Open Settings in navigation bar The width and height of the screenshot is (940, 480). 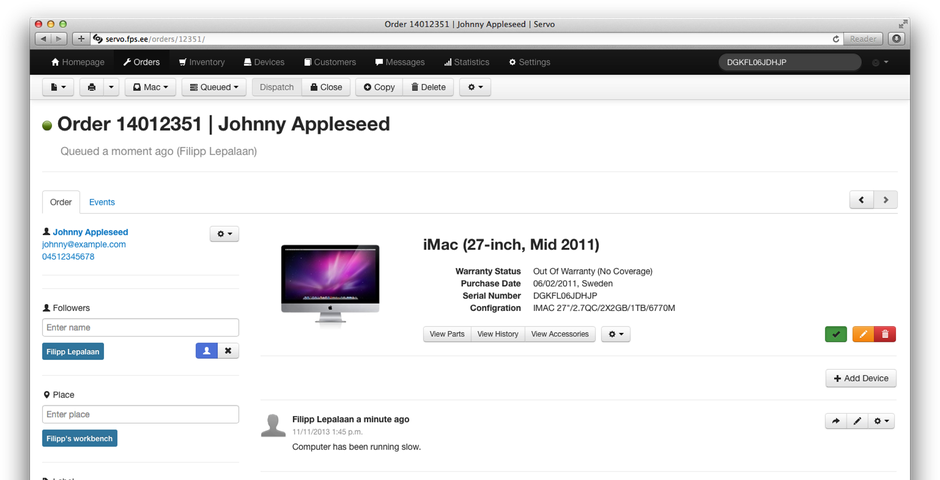click(x=529, y=62)
